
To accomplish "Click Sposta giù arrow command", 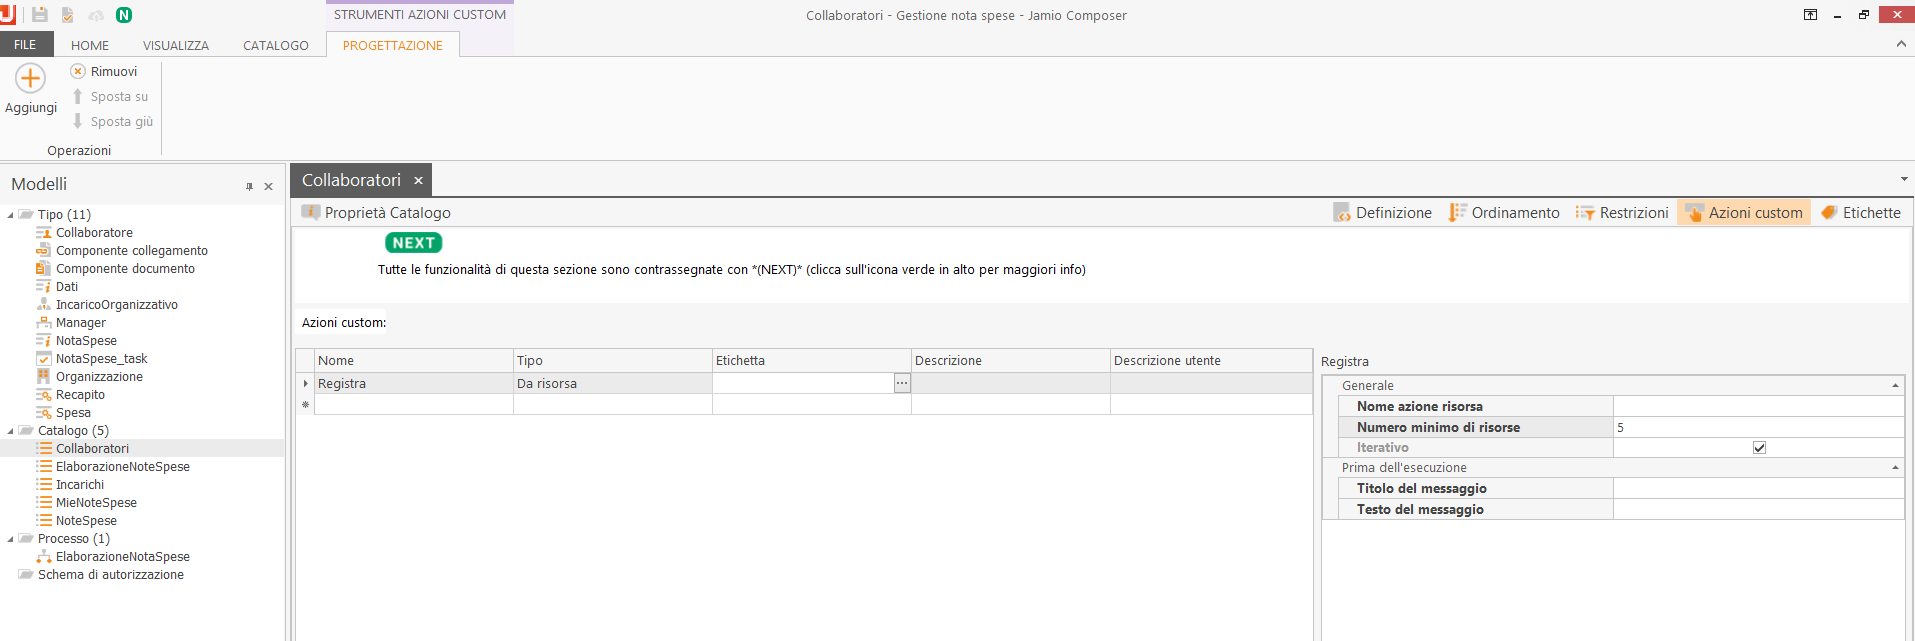I will click(112, 121).
